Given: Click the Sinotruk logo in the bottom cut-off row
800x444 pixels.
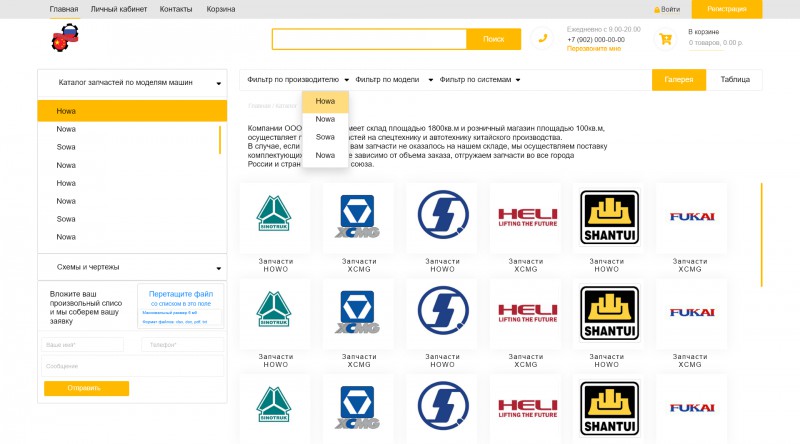Looking at the screenshot, I should [274, 405].
